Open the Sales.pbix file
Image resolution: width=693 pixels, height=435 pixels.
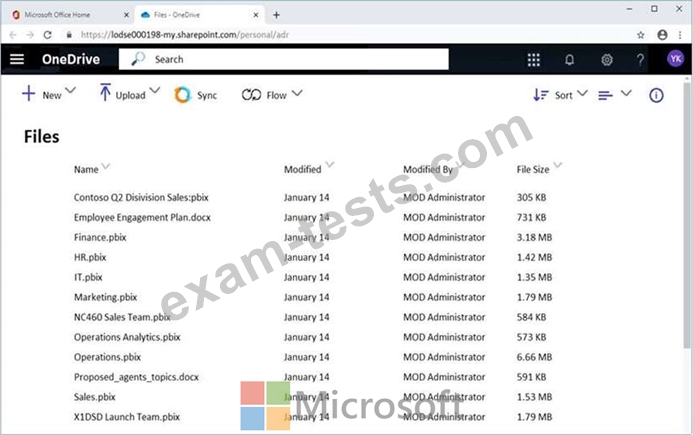coord(95,397)
